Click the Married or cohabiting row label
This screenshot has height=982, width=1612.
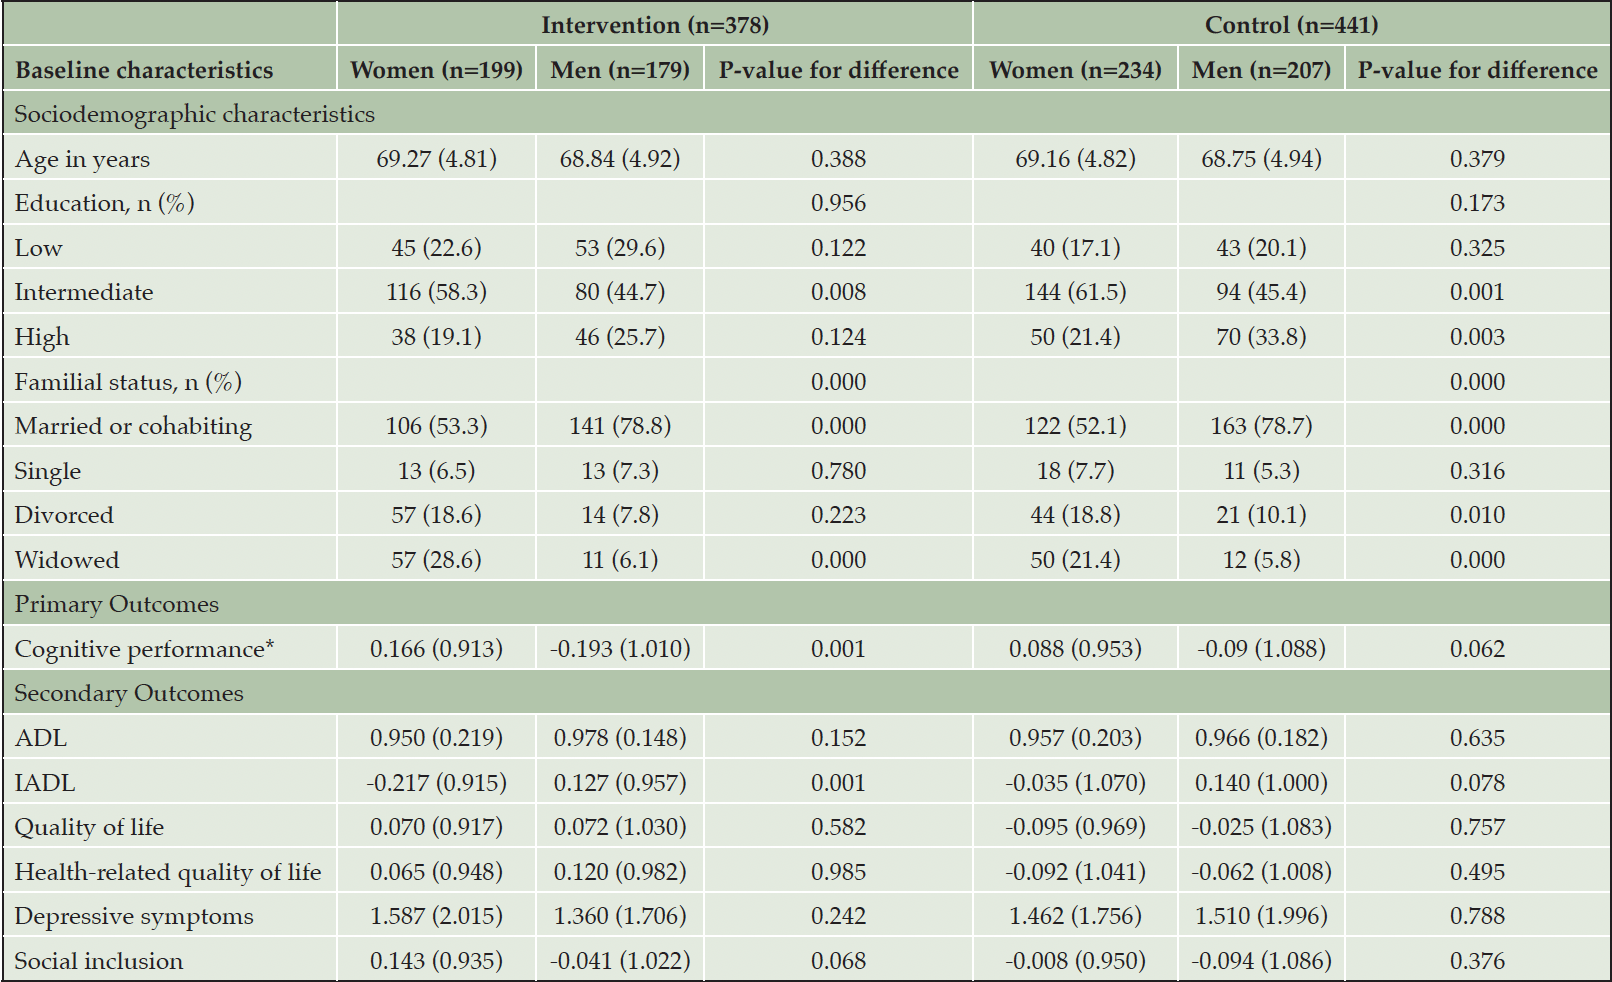(x=133, y=426)
